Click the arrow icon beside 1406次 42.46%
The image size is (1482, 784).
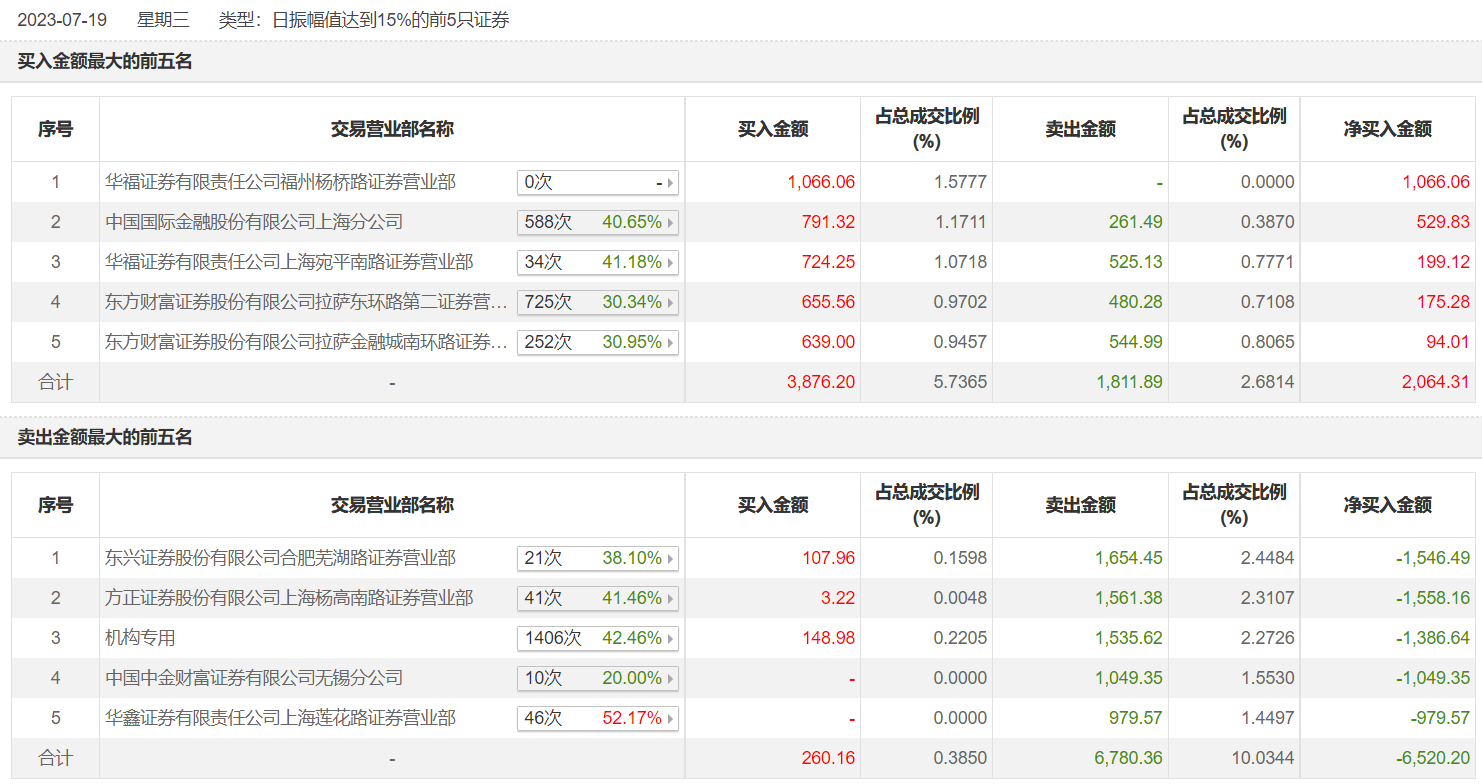pyautogui.click(x=670, y=638)
